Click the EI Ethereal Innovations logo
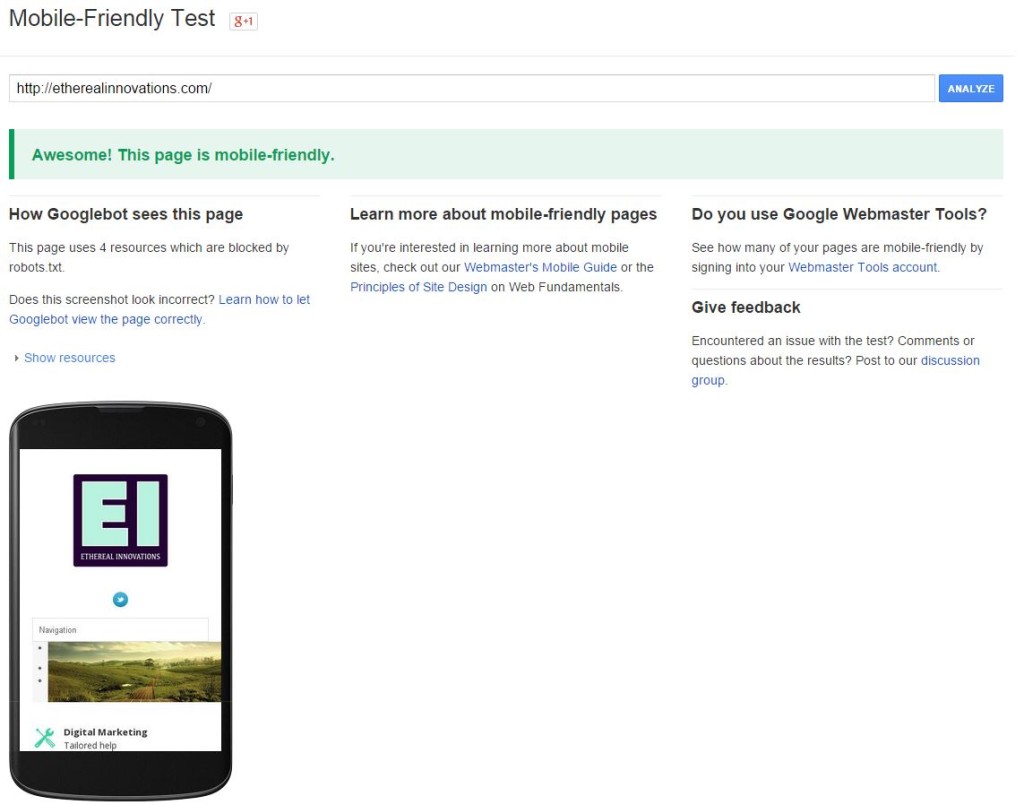This screenshot has height=805, width=1024. (120, 520)
